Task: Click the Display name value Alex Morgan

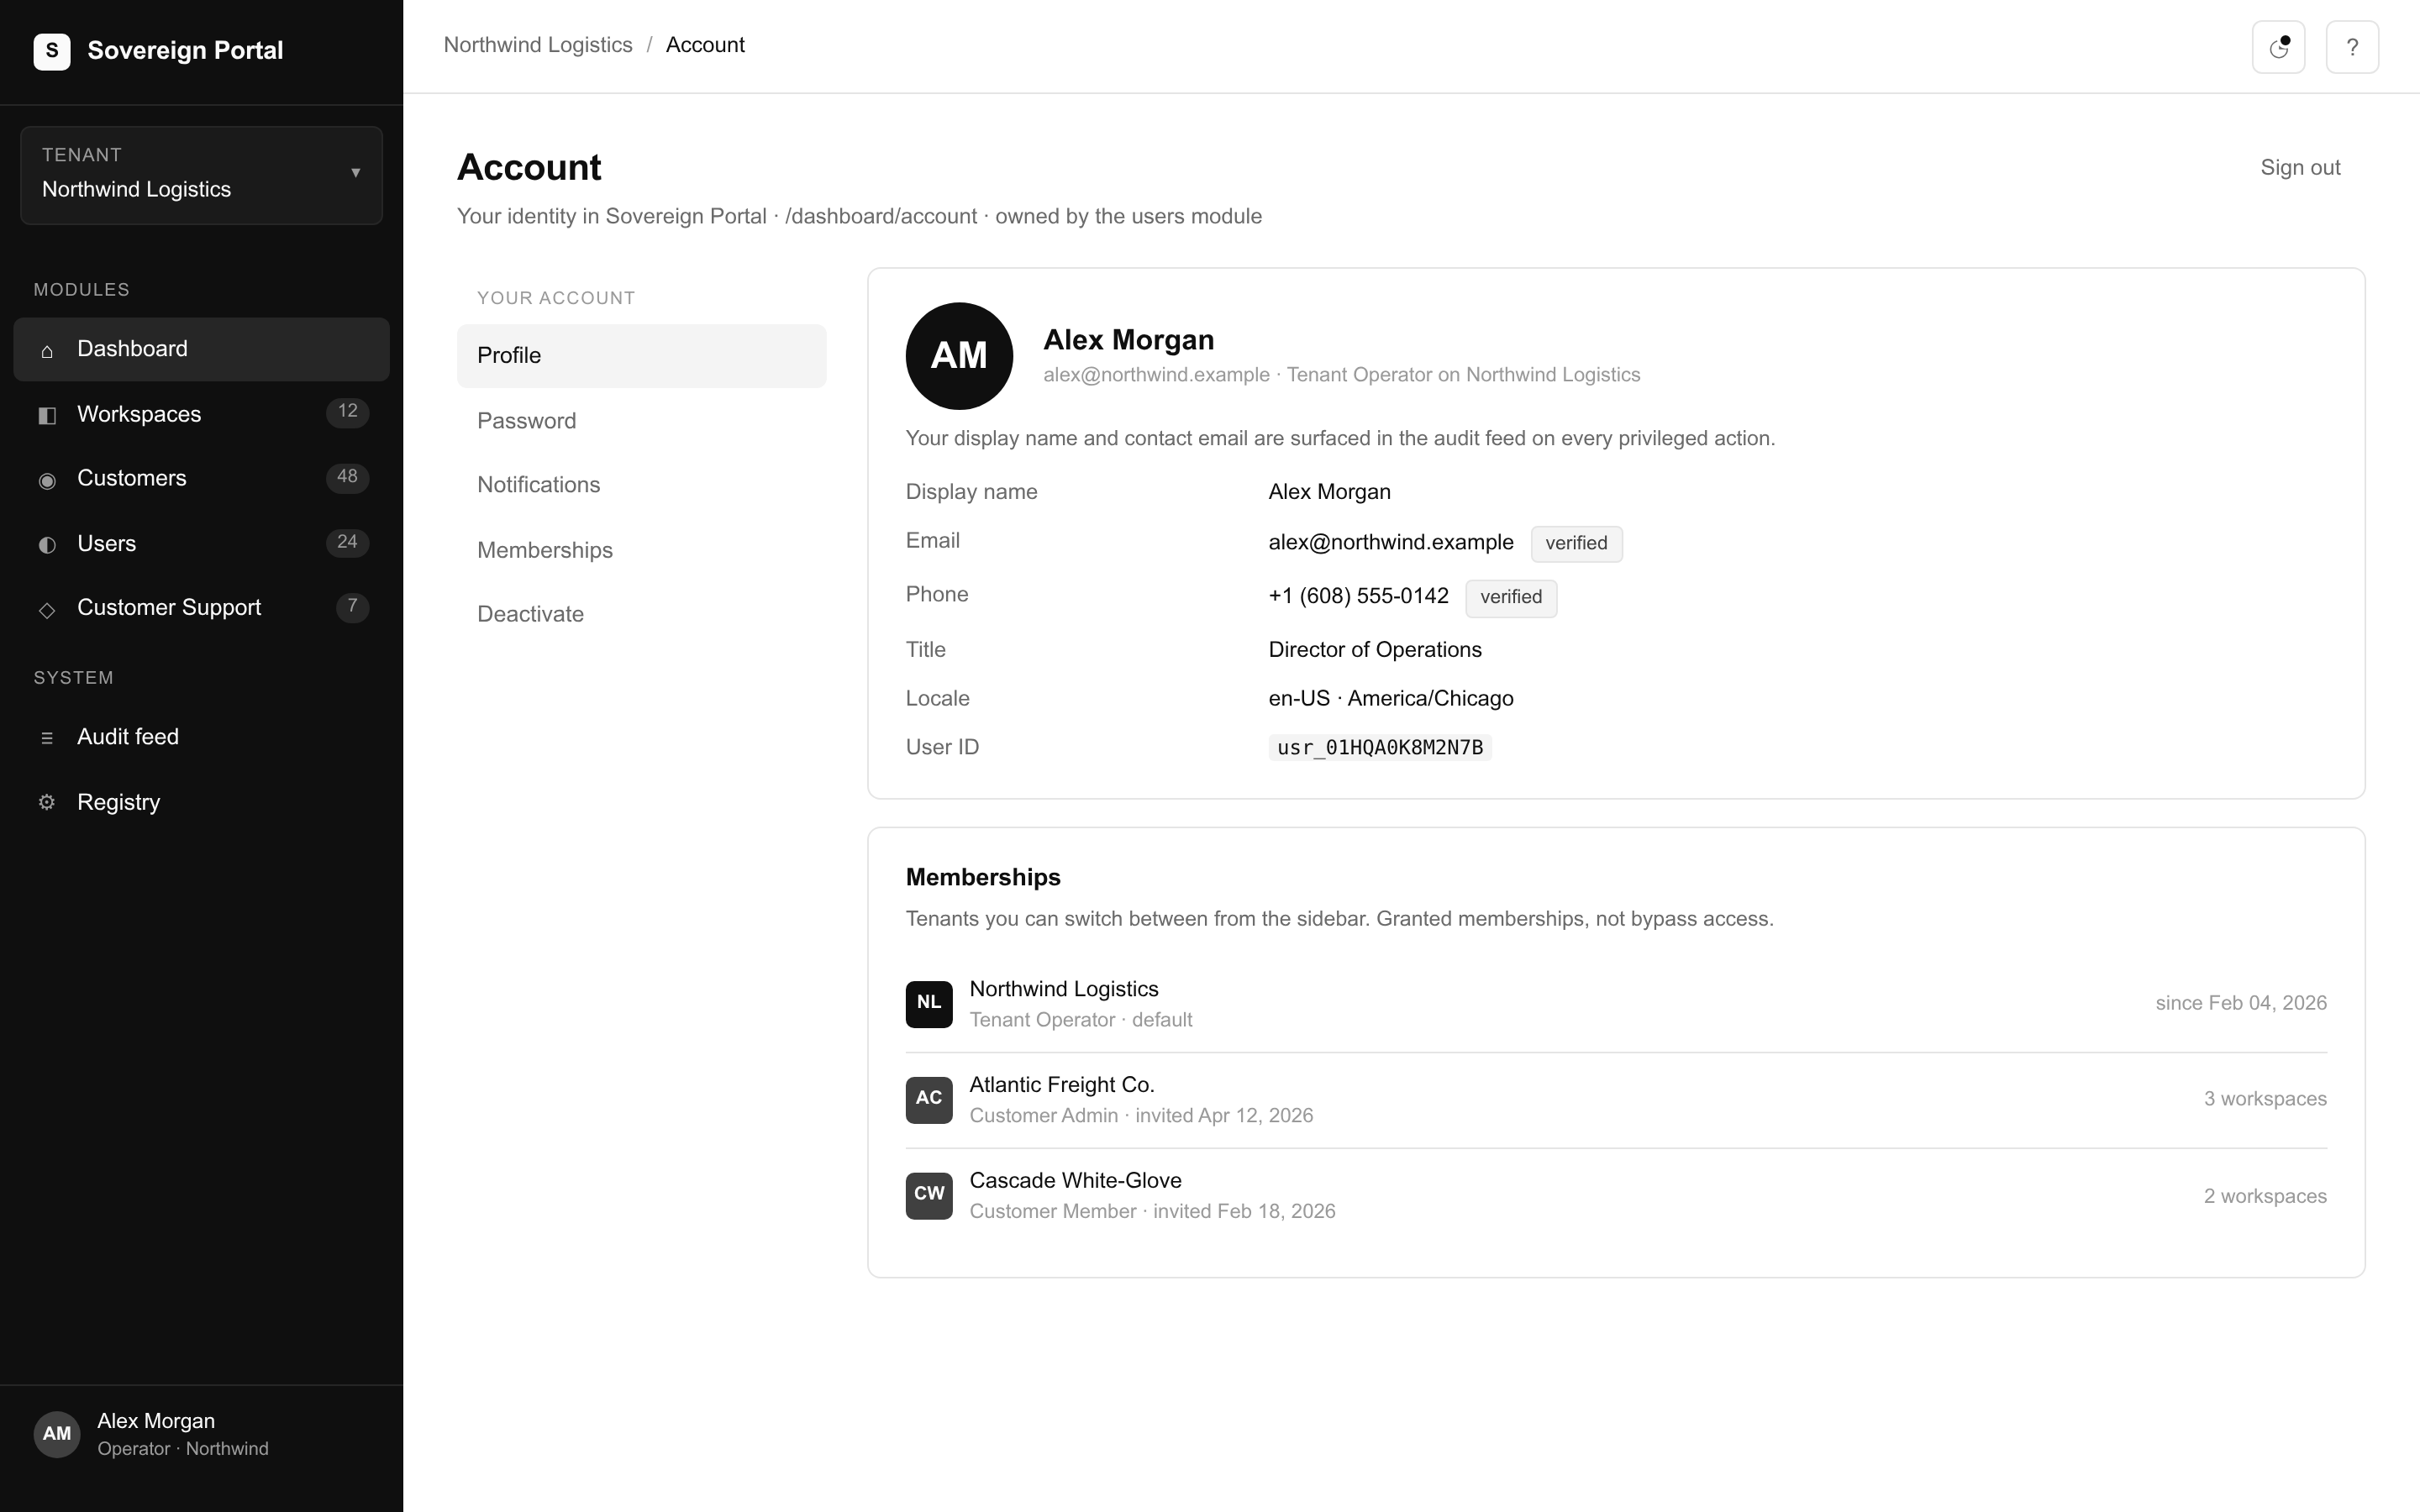Action: (x=1329, y=492)
